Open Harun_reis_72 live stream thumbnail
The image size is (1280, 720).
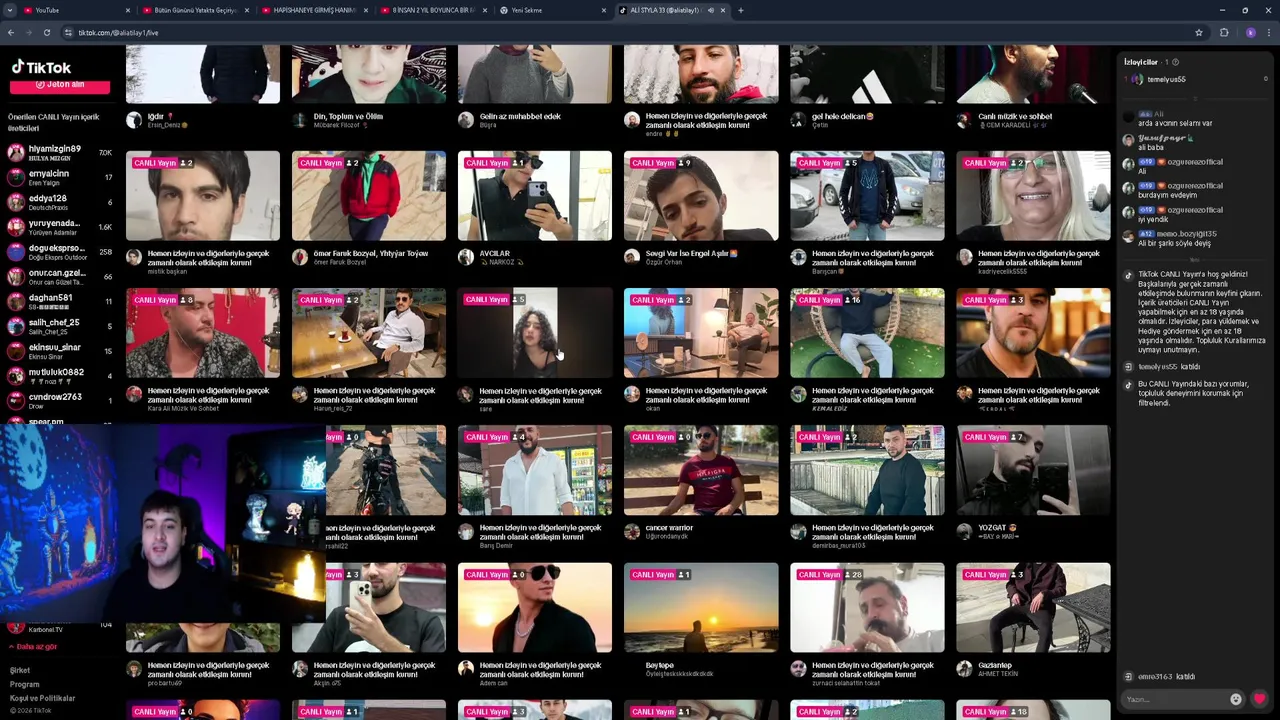coord(369,333)
